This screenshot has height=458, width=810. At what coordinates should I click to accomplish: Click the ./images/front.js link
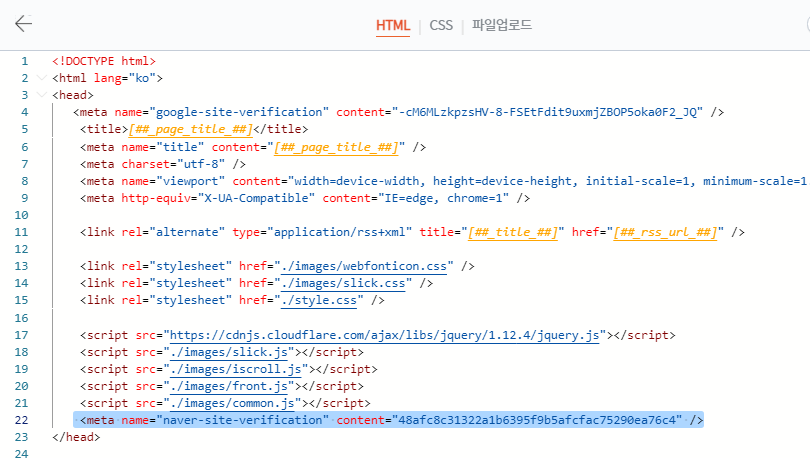tap(229, 386)
